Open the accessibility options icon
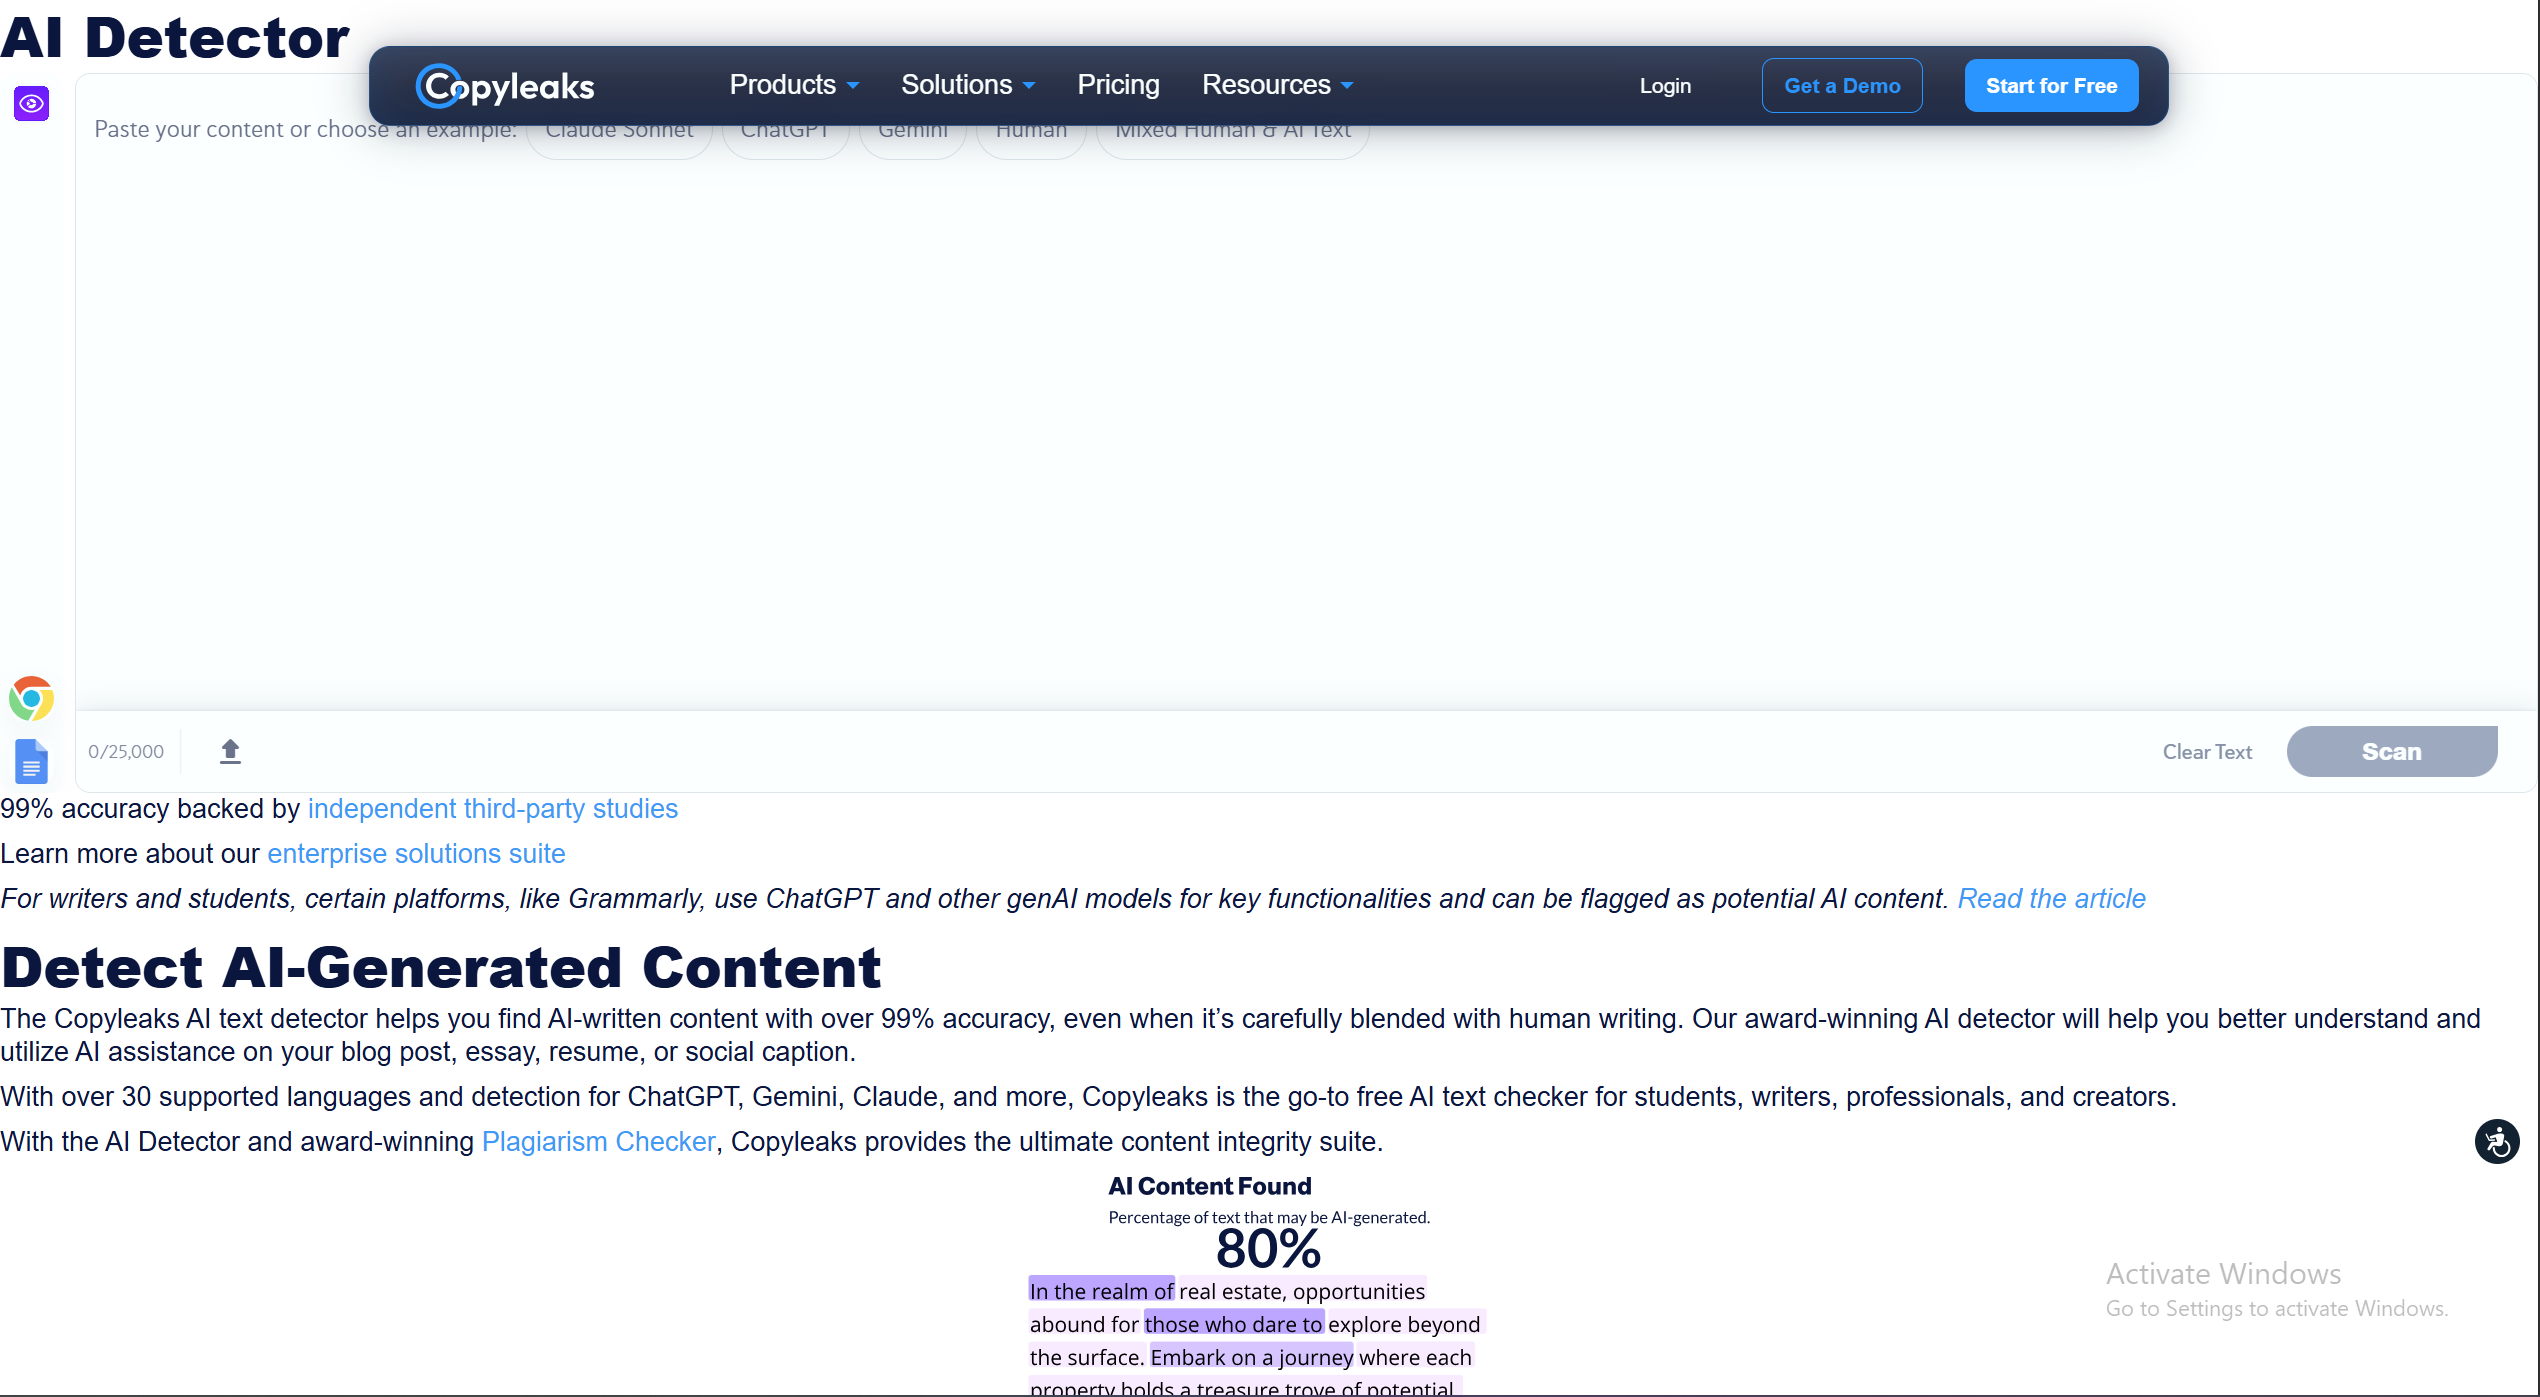 click(x=2497, y=1141)
